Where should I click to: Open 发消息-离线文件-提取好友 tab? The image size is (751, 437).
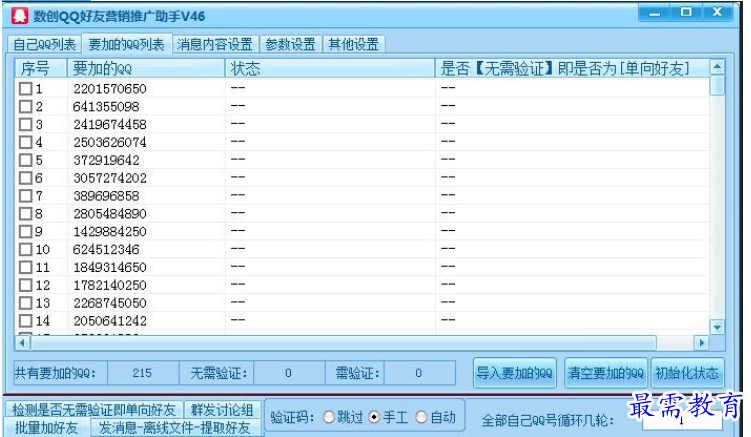tap(175, 427)
